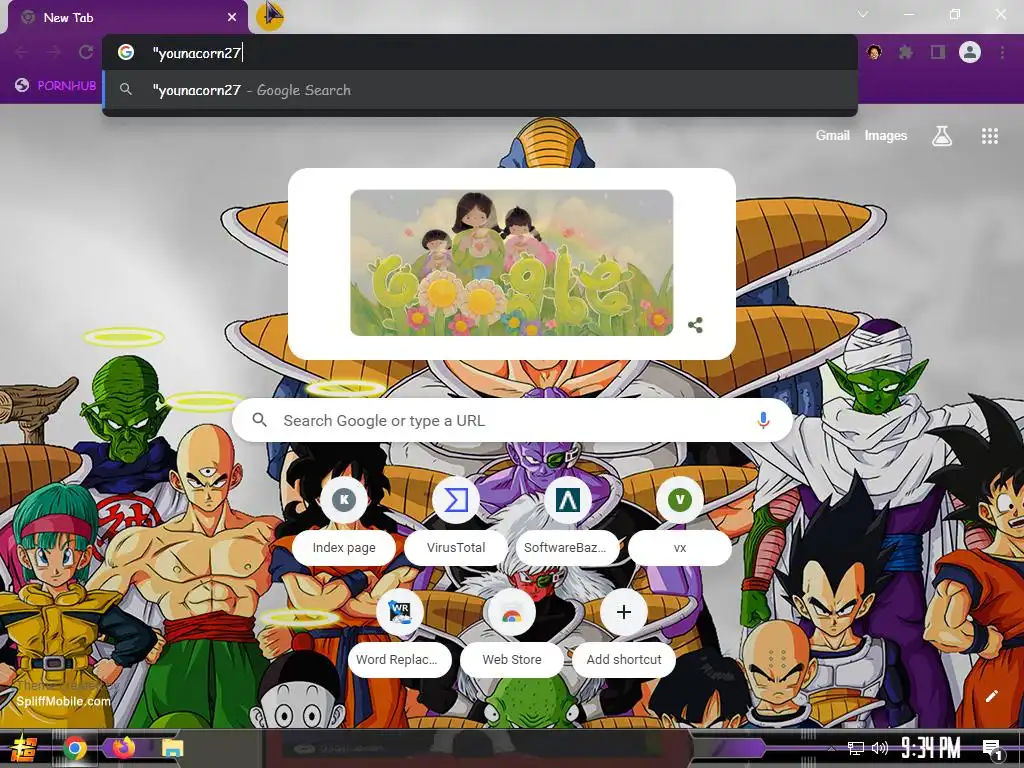
Task: Open the VirusTotal shortcut
Action: coord(456,520)
